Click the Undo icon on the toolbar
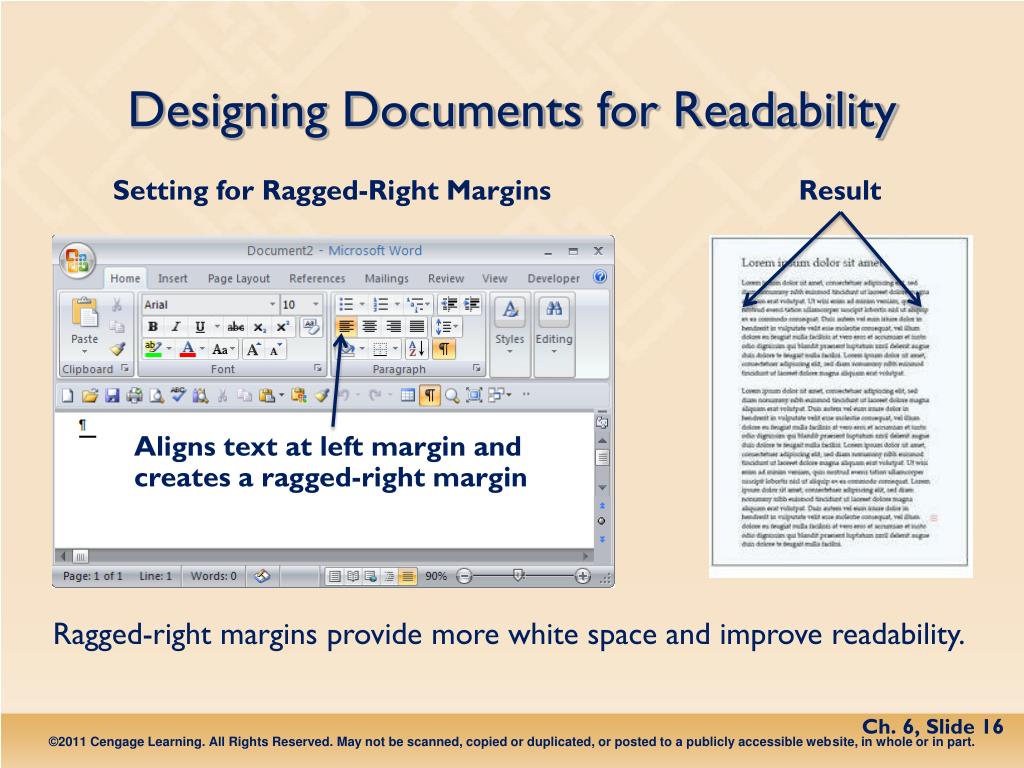The height and width of the screenshot is (768, 1024). (346, 396)
